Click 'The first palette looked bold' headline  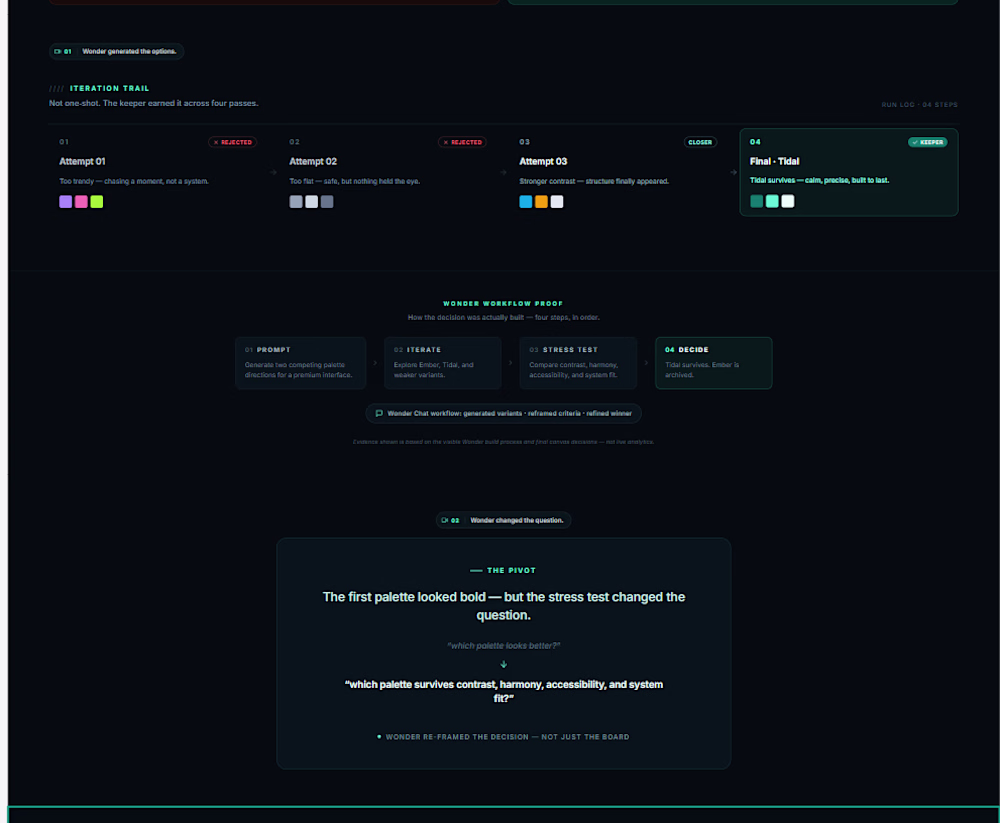pos(504,605)
